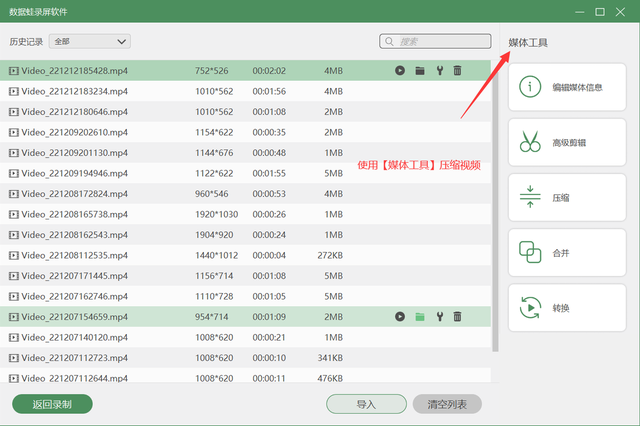Click the 清空列表 button
This screenshot has width=640, height=426.
447,404
